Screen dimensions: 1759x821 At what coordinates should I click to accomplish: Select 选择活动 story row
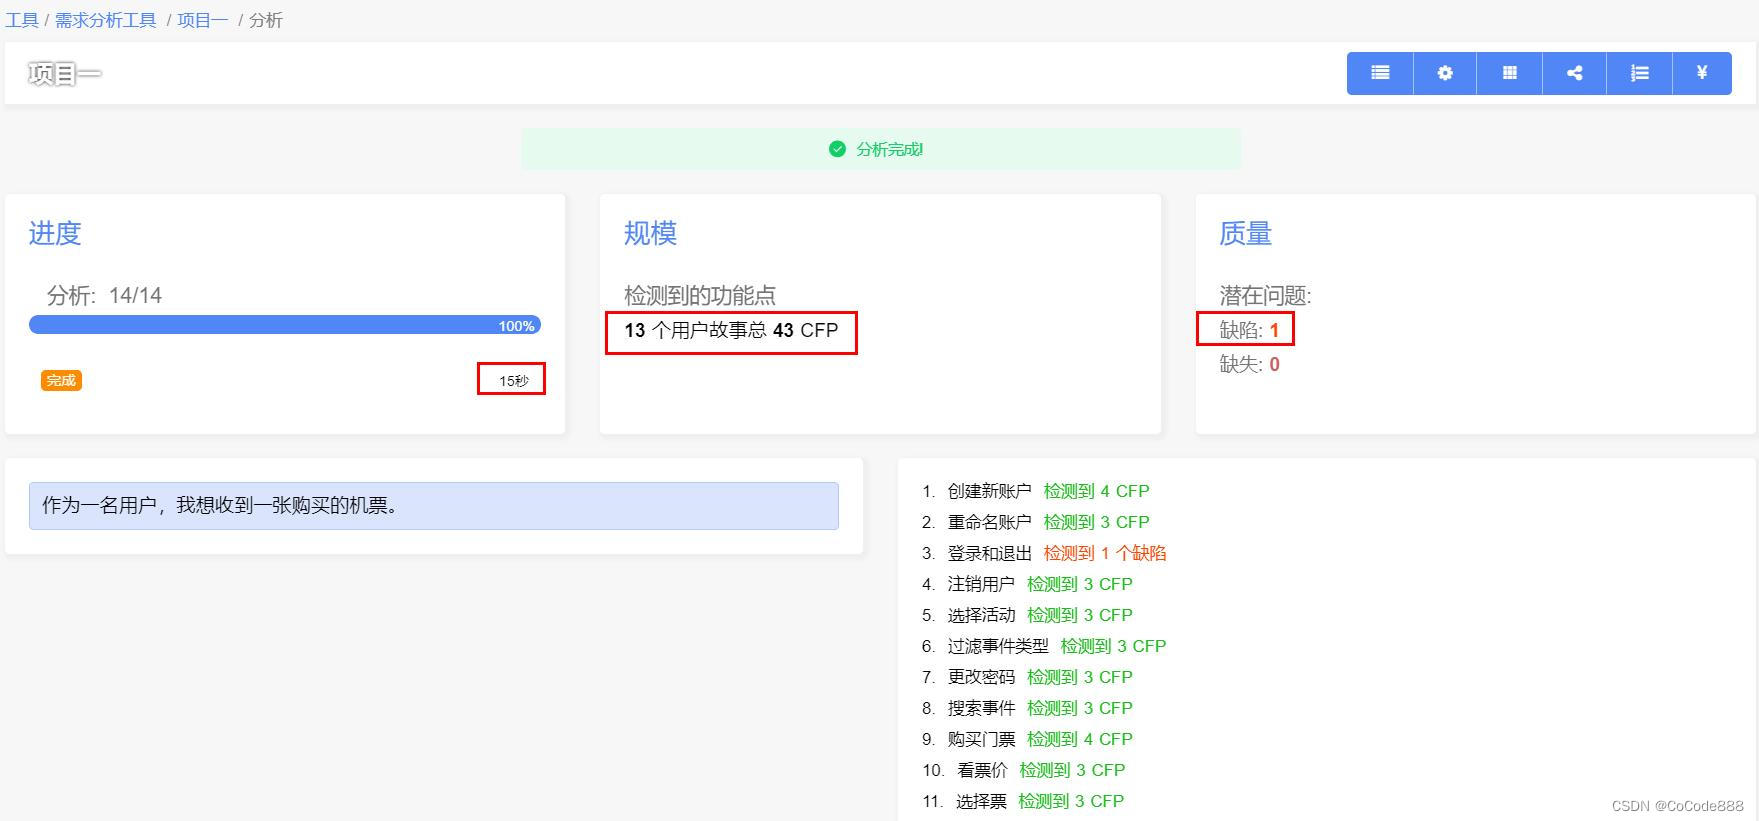(x=1027, y=615)
